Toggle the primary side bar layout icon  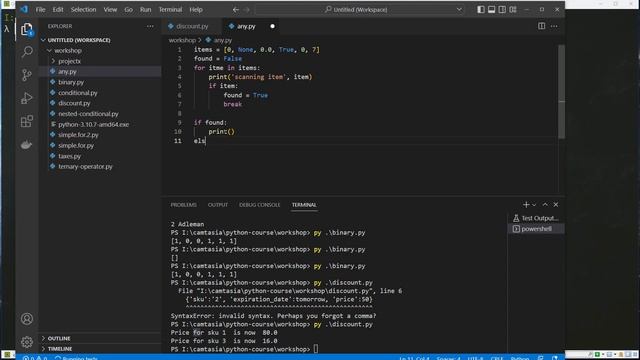coord(481,9)
